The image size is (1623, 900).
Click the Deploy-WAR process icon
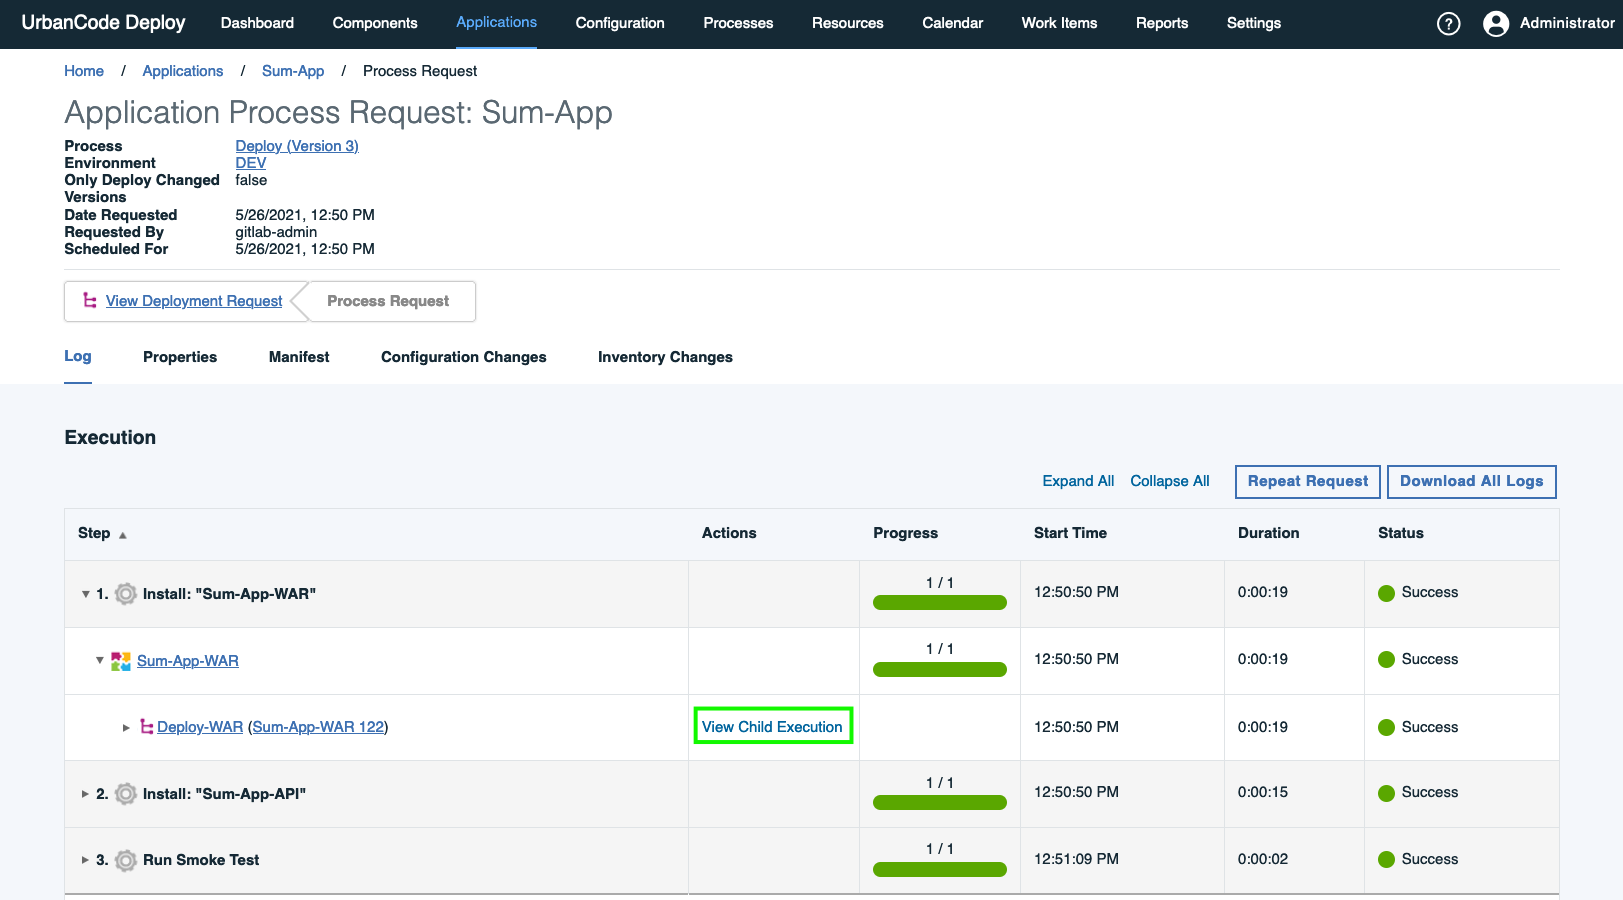(147, 727)
